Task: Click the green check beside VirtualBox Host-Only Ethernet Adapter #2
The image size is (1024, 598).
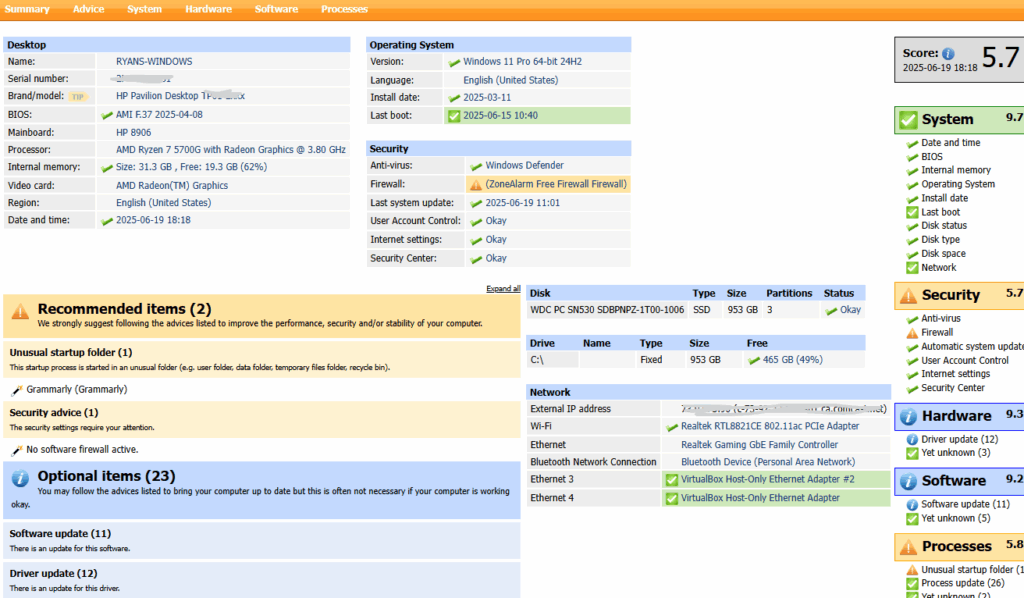Action: click(671, 480)
